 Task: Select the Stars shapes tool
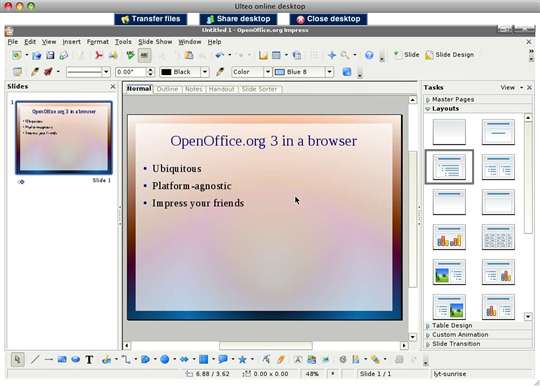pyautogui.click(x=242, y=359)
